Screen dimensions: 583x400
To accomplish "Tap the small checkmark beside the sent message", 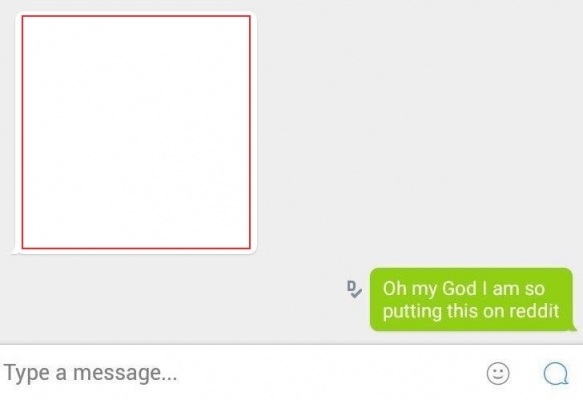I will tap(357, 293).
